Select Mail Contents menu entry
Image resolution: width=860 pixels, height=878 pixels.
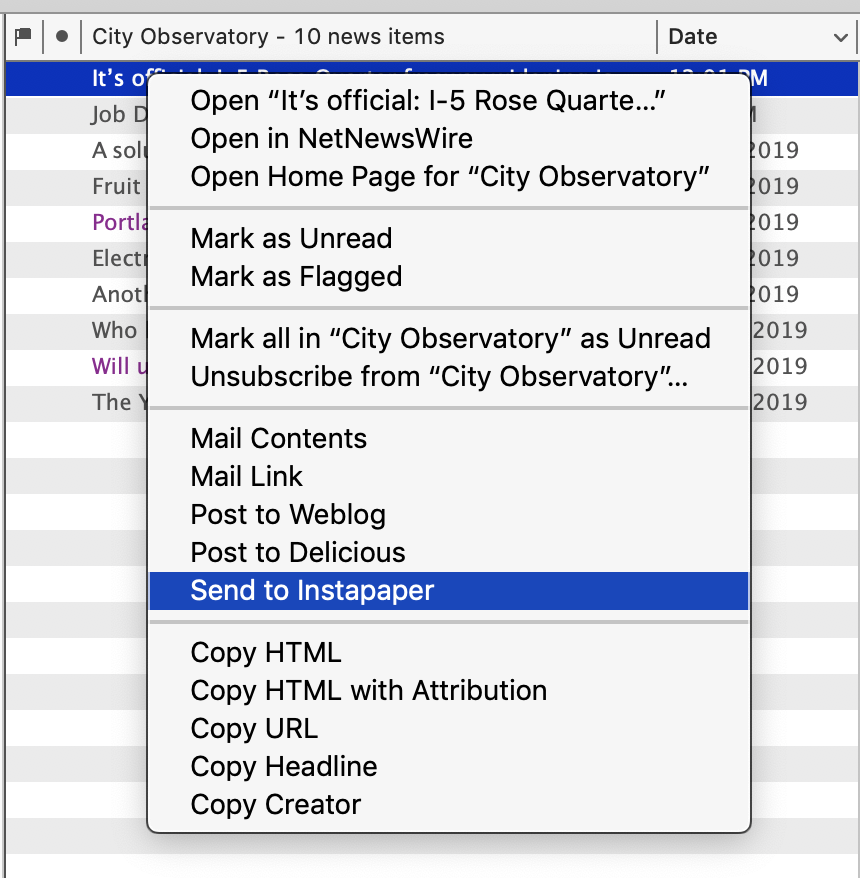point(448,438)
